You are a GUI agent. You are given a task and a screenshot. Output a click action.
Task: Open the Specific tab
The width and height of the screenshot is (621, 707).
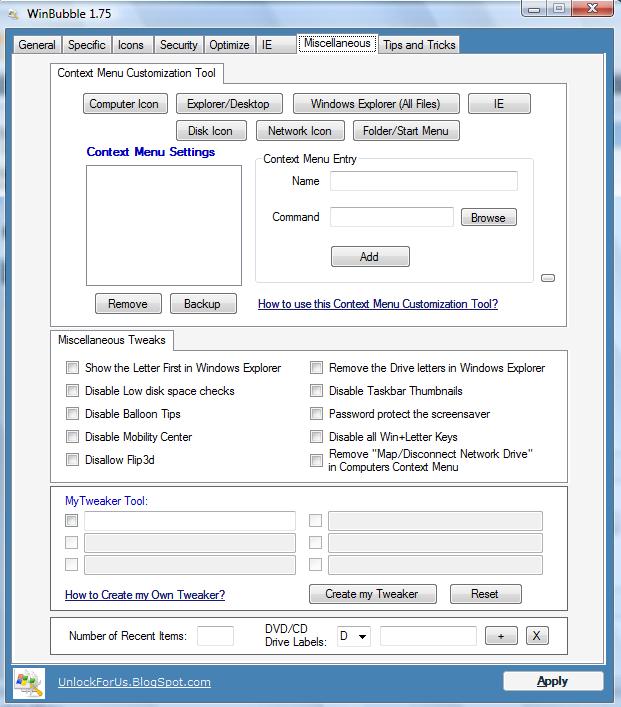pos(87,45)
